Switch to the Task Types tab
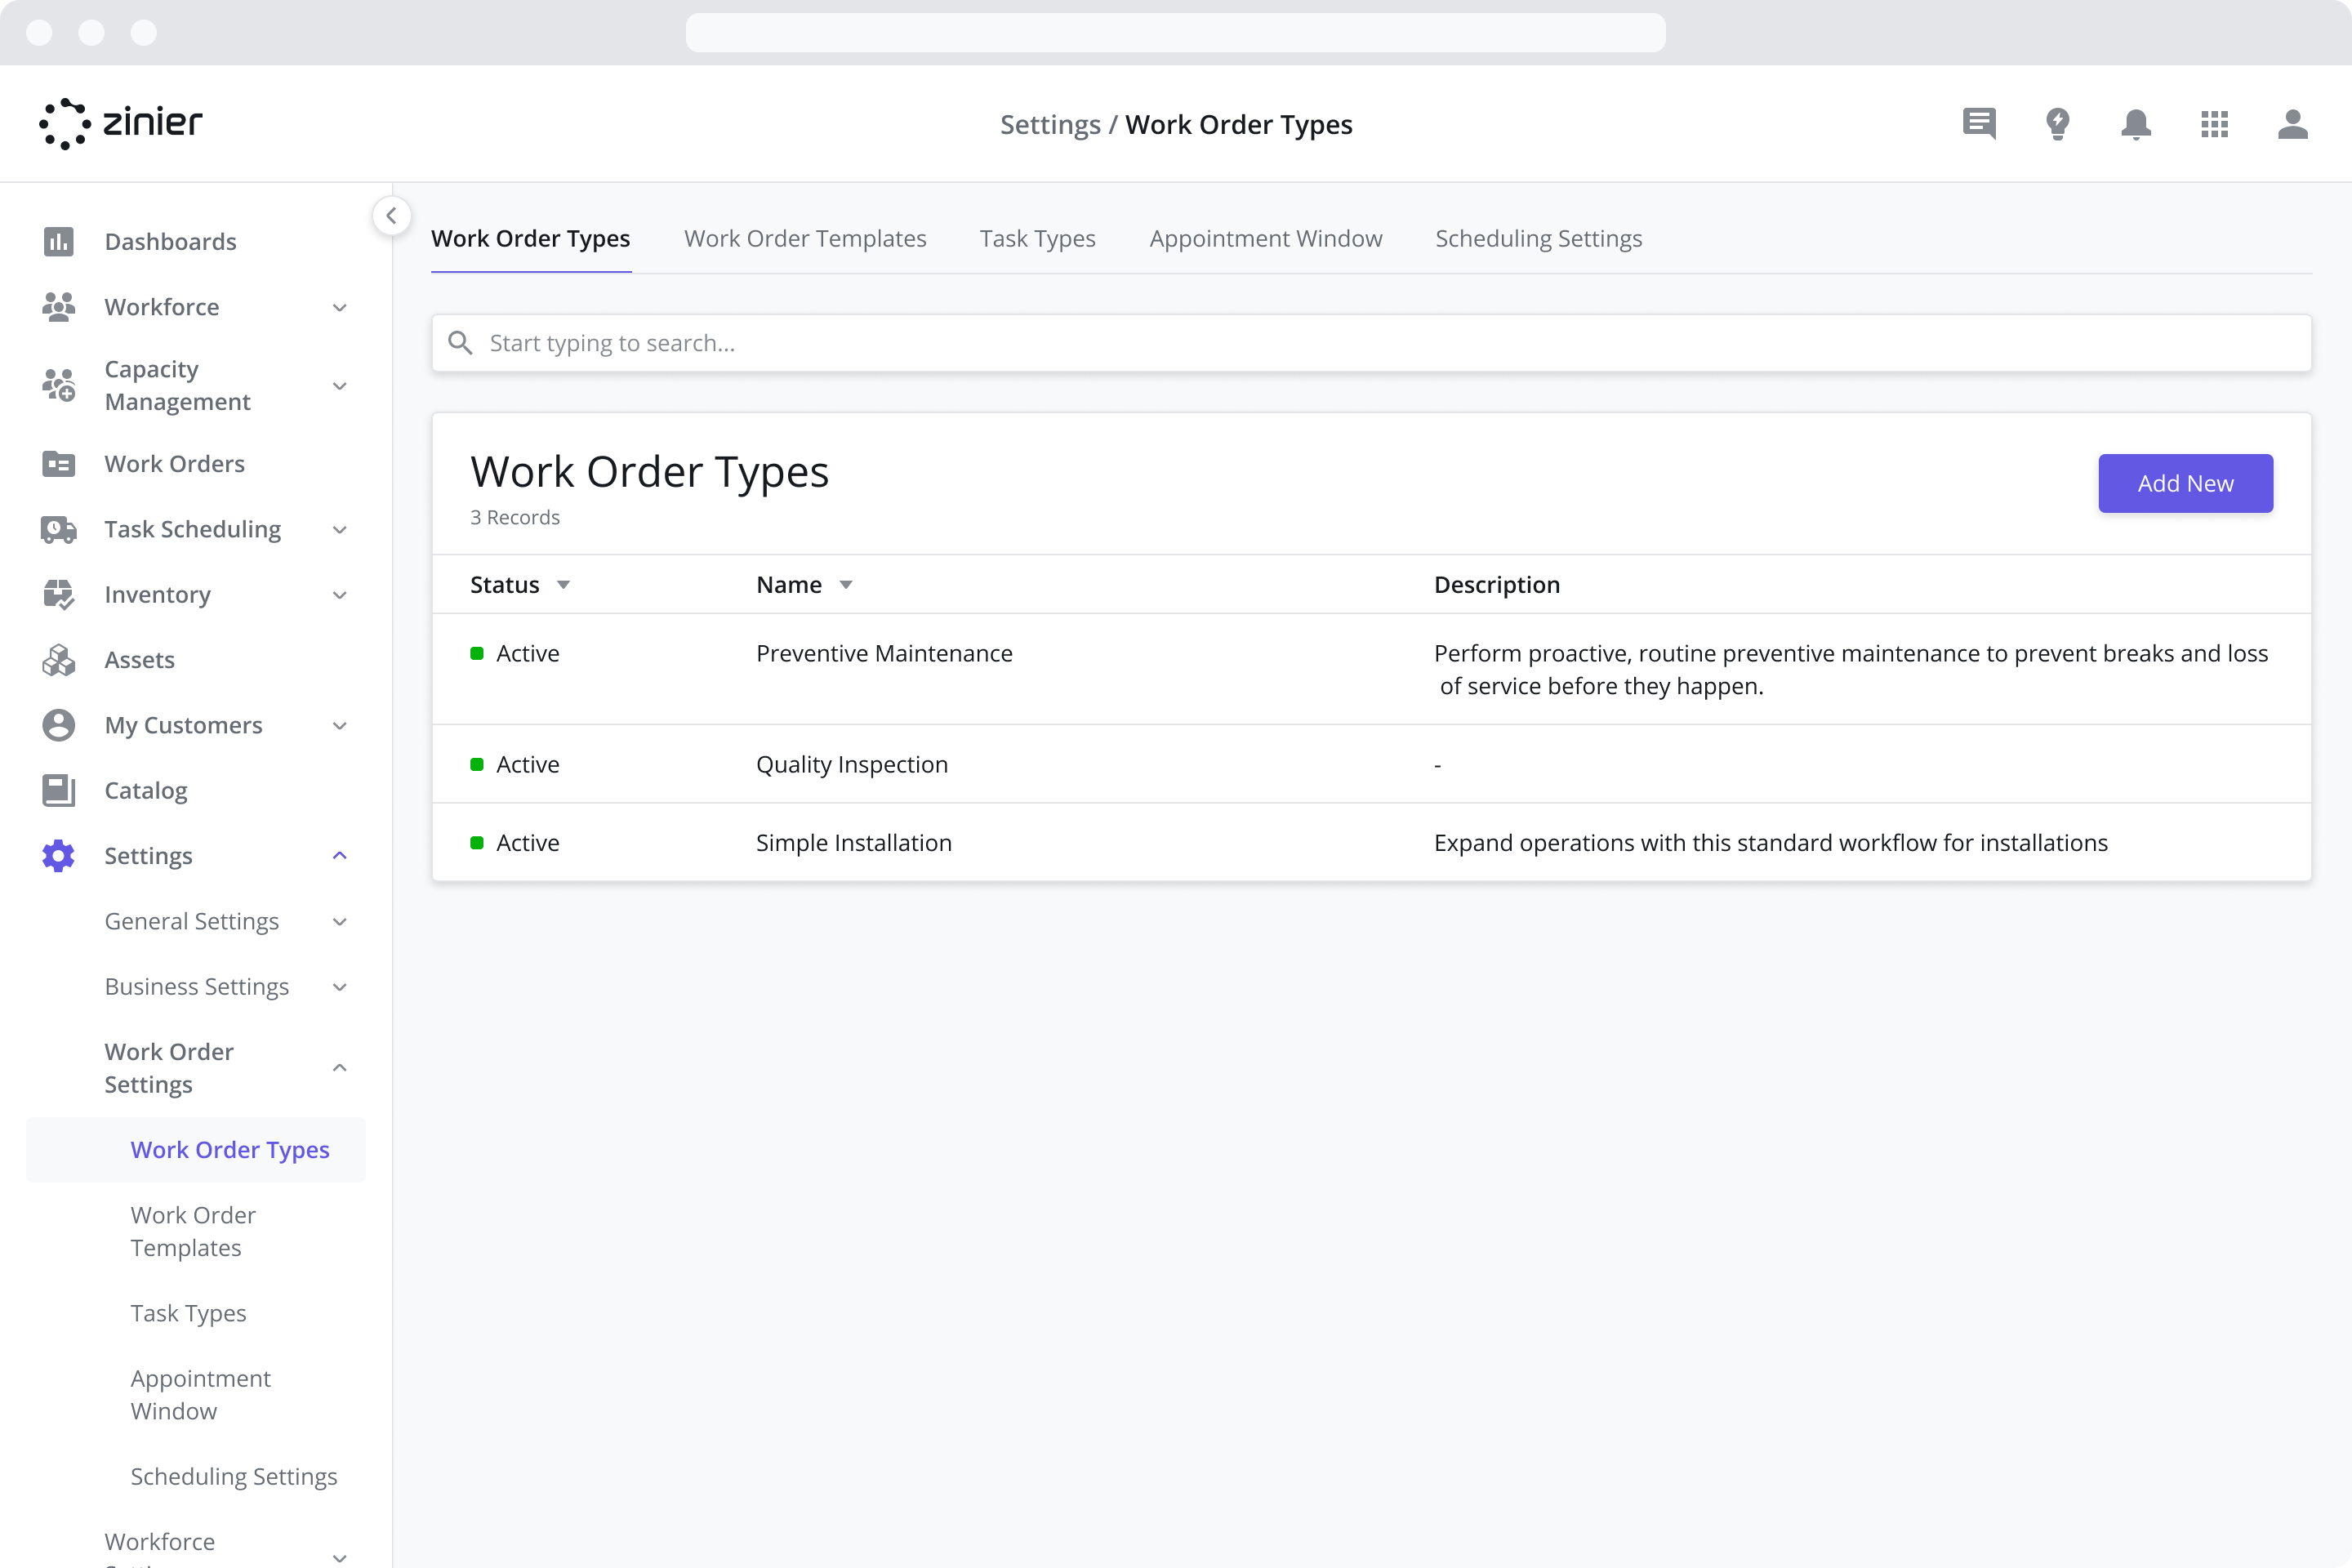2352x1568 pixels. 1037,238
